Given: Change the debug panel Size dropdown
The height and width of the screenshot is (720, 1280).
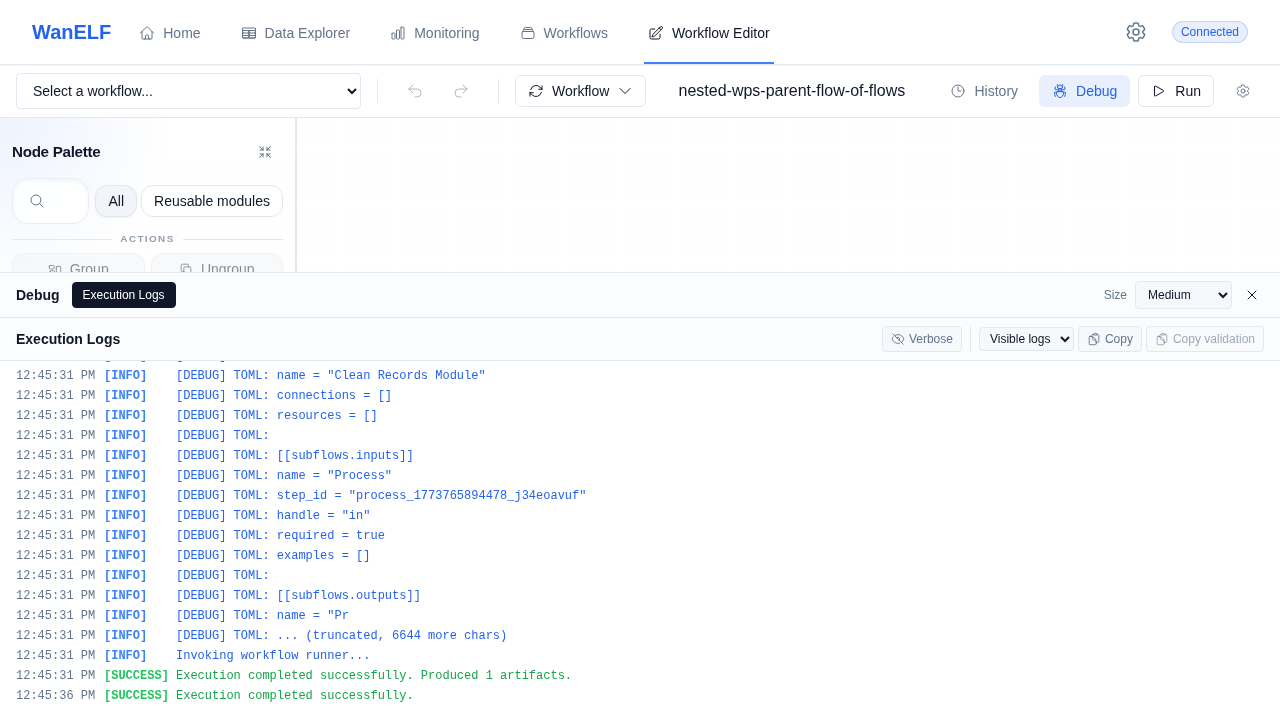Looking at the screenshot, I should tap(1183, 295).
